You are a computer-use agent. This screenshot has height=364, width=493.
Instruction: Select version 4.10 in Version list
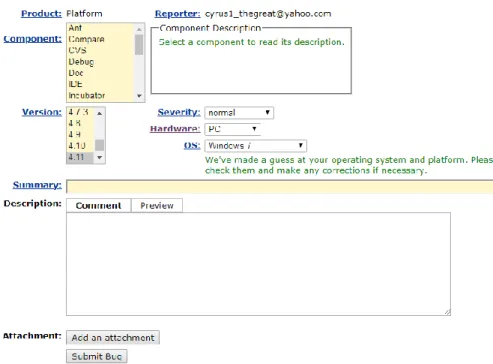point(80,146)
